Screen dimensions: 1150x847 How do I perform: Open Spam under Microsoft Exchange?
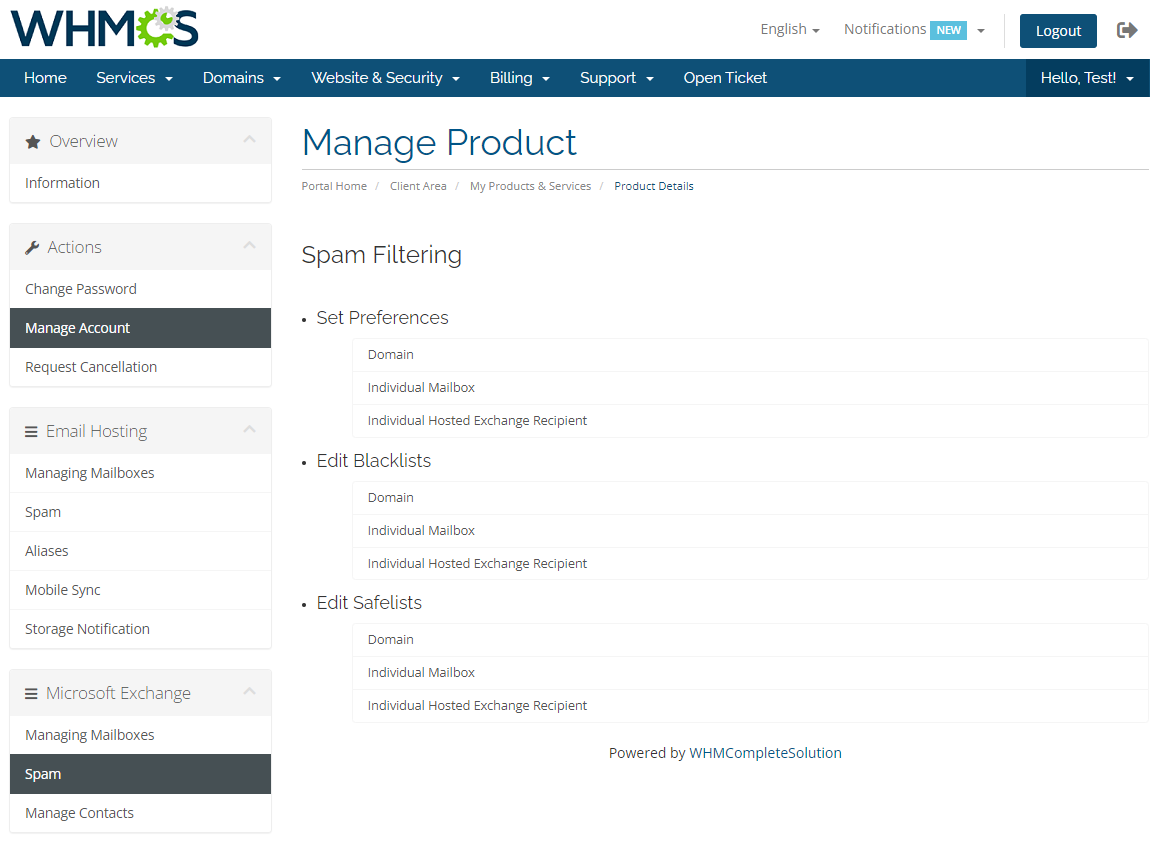click(140, 774)
